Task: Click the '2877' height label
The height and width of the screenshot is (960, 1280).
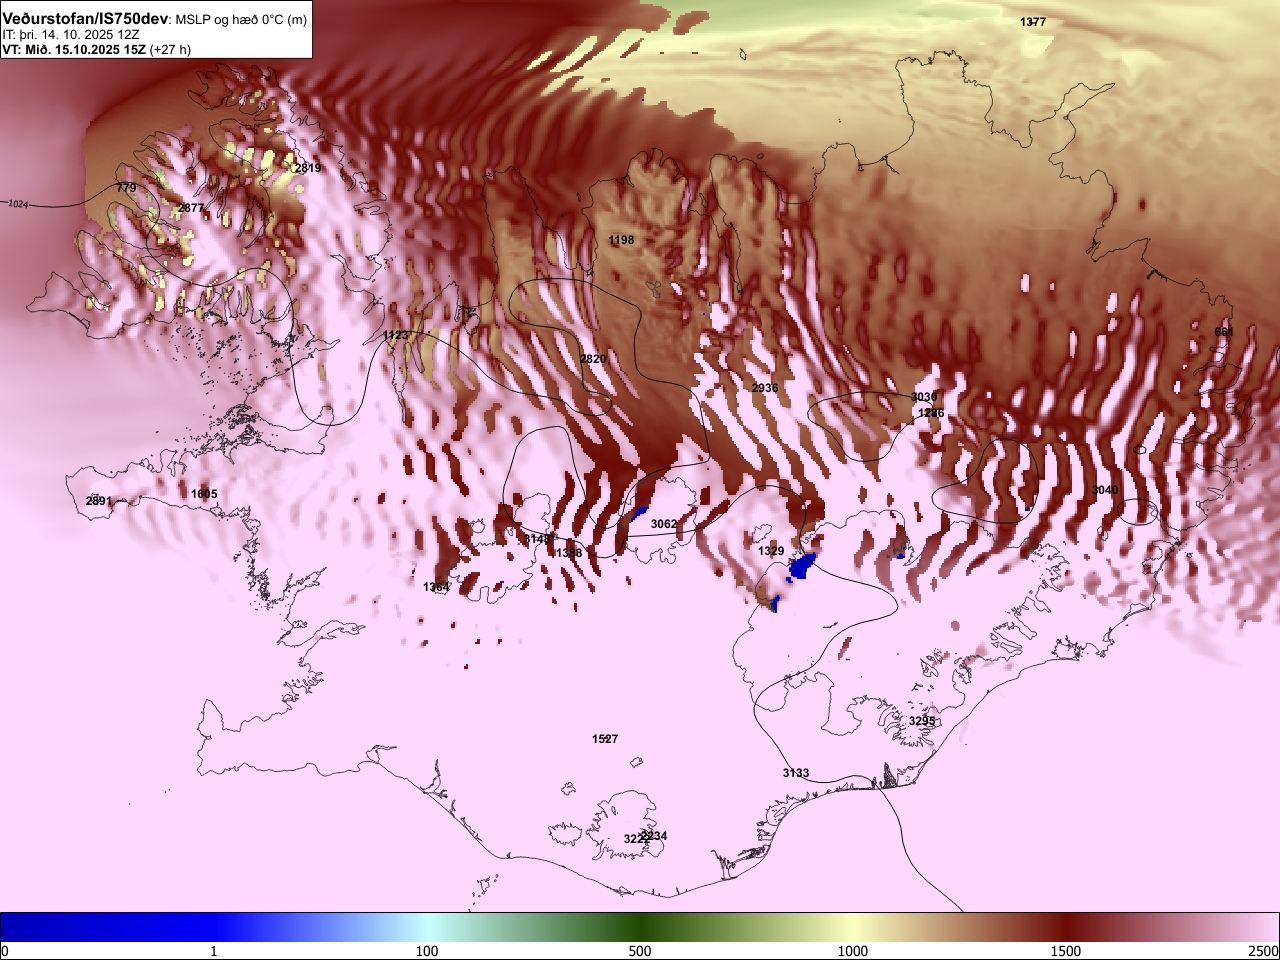Action: (190, 208)
